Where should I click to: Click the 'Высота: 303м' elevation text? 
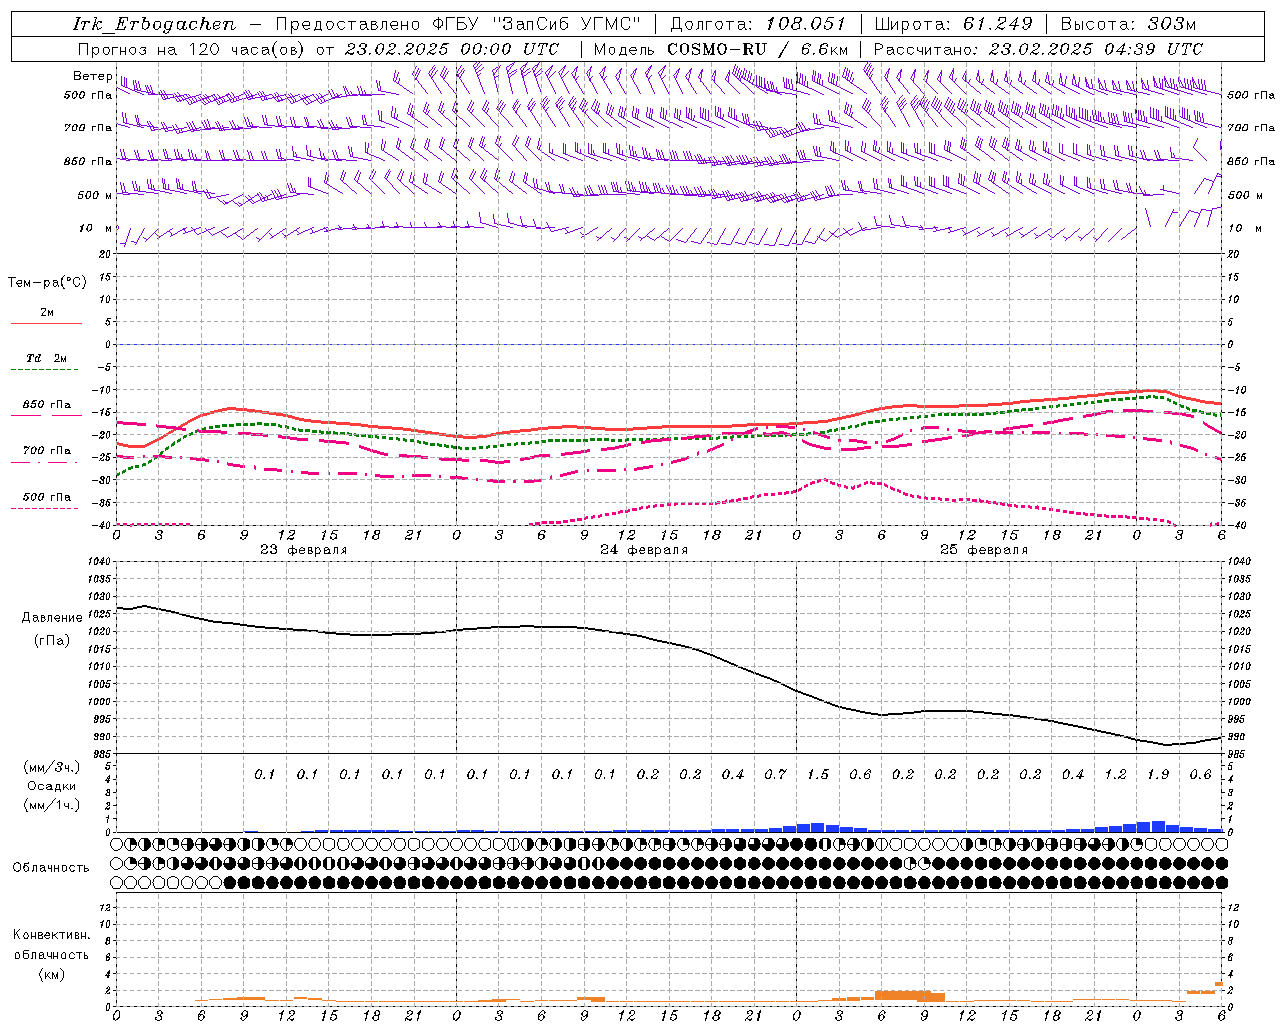[x=1128, y=24]
